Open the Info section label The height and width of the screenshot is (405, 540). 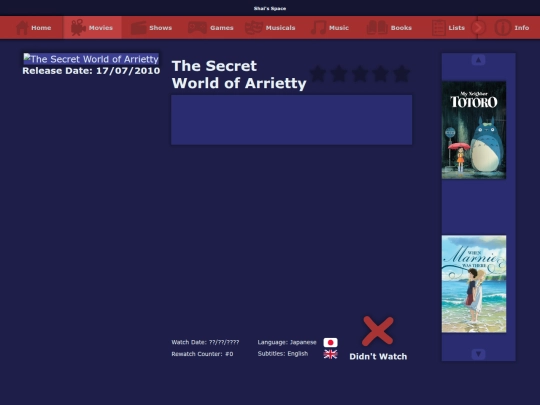click(522, 28)
